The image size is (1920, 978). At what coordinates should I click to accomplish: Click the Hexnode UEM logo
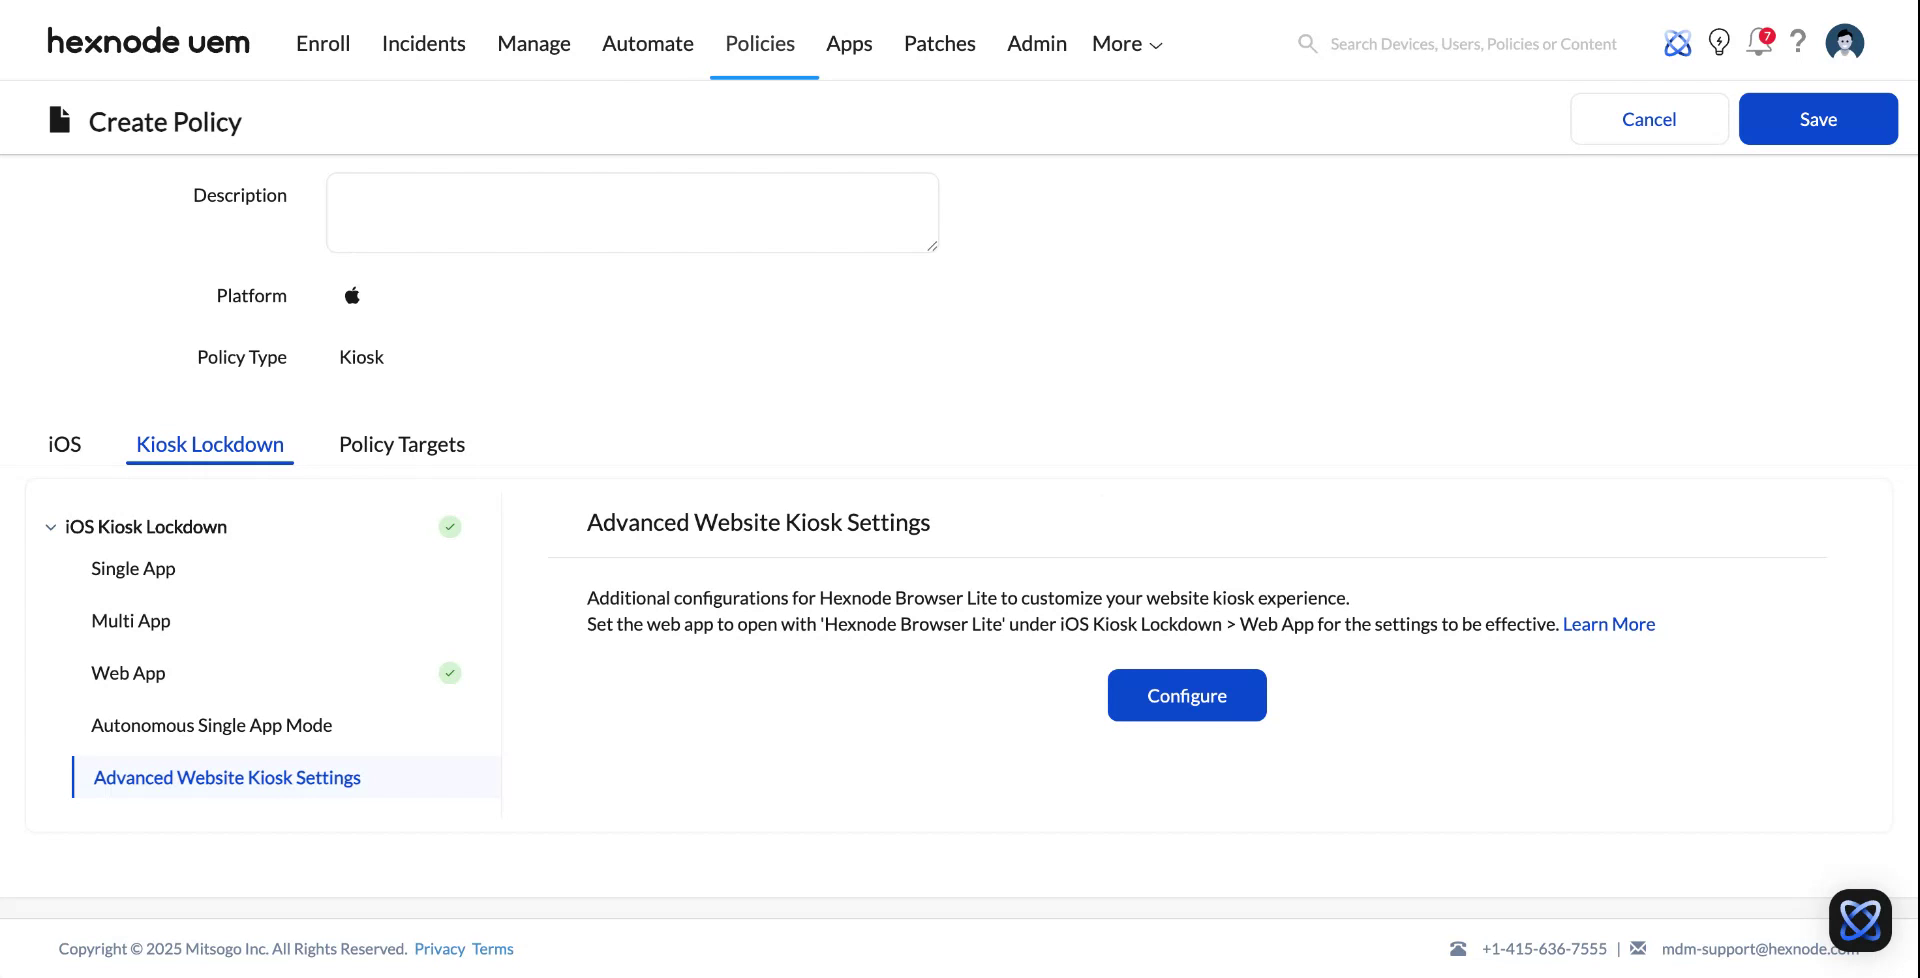point(148,41)
